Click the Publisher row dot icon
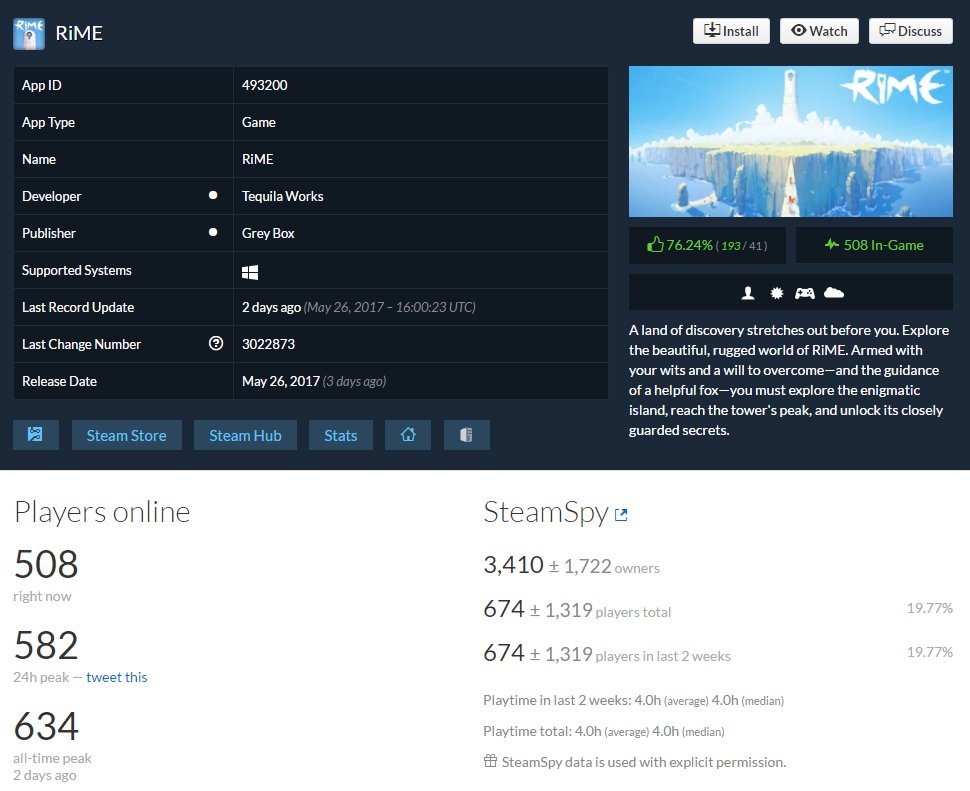 (x=213, y=233)
